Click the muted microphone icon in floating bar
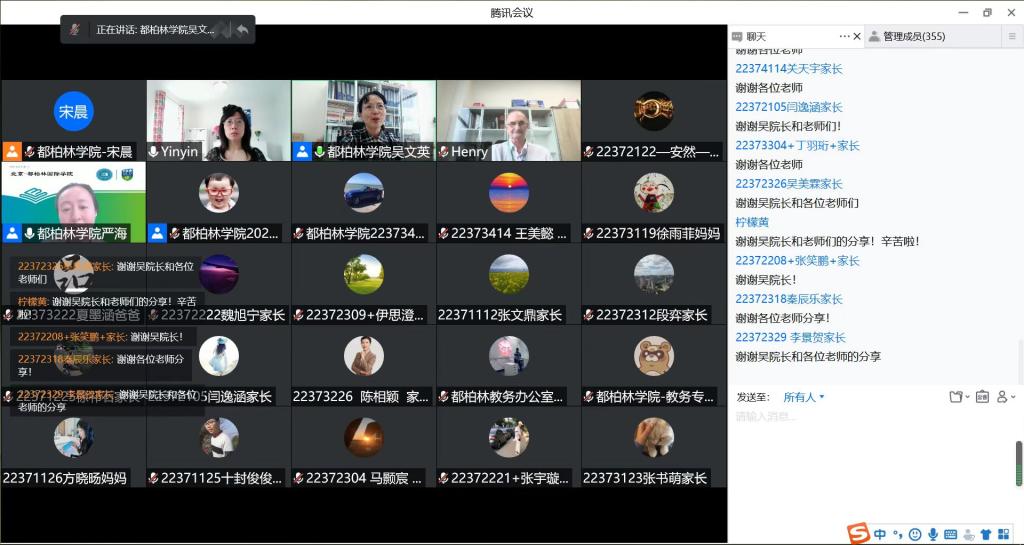 (x=75, y=30)
